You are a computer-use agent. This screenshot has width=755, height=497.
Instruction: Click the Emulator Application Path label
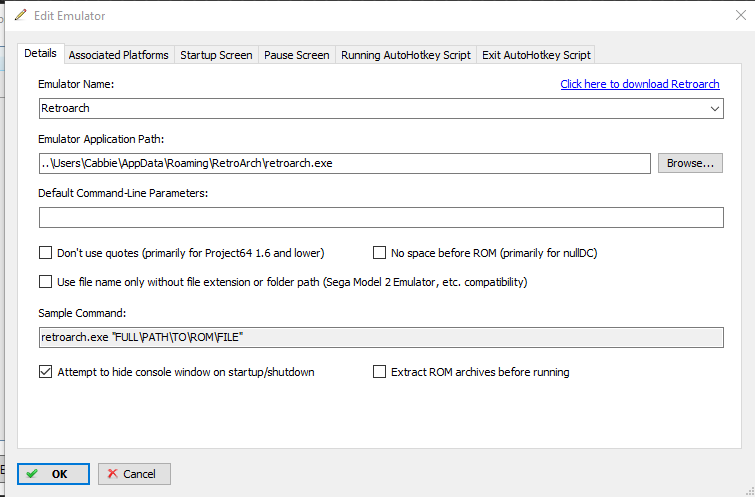[x=101, y=139]
